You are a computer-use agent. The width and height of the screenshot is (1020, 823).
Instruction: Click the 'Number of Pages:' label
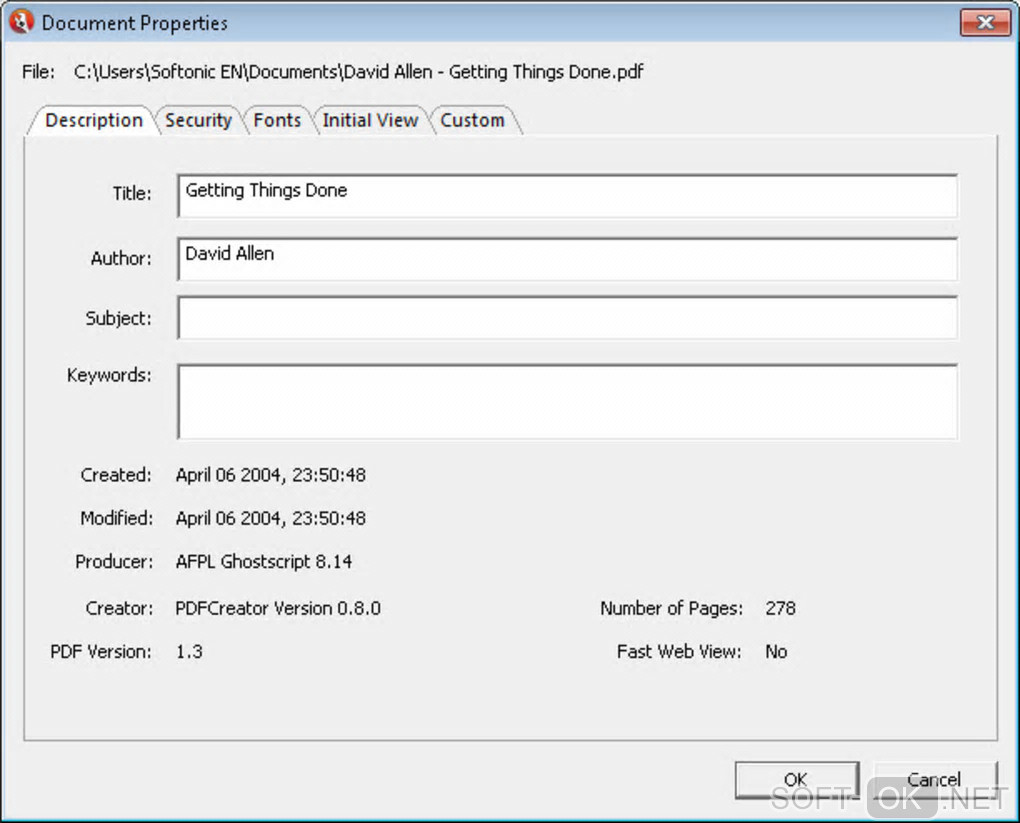671,608
